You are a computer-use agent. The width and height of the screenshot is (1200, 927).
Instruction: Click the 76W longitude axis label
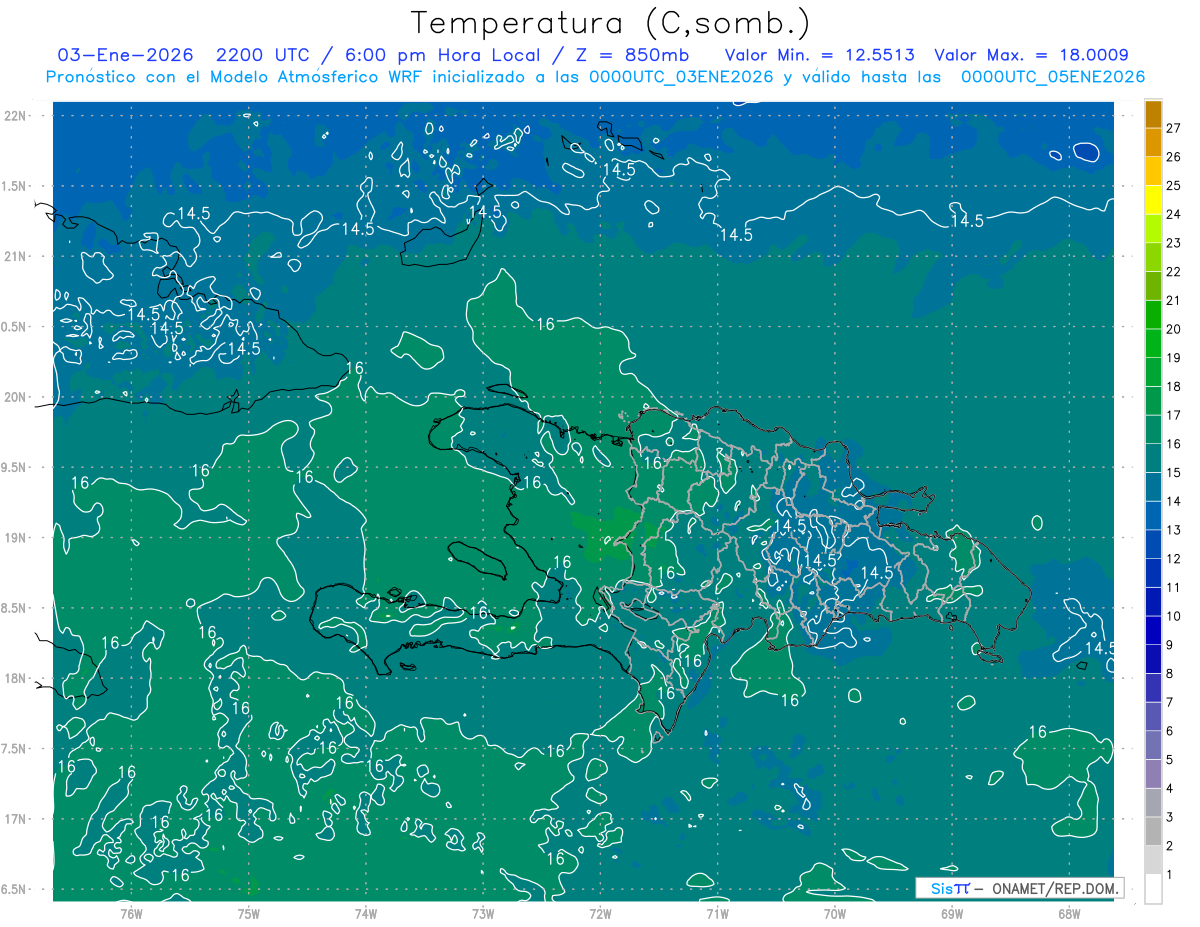[x=131, y=913]
